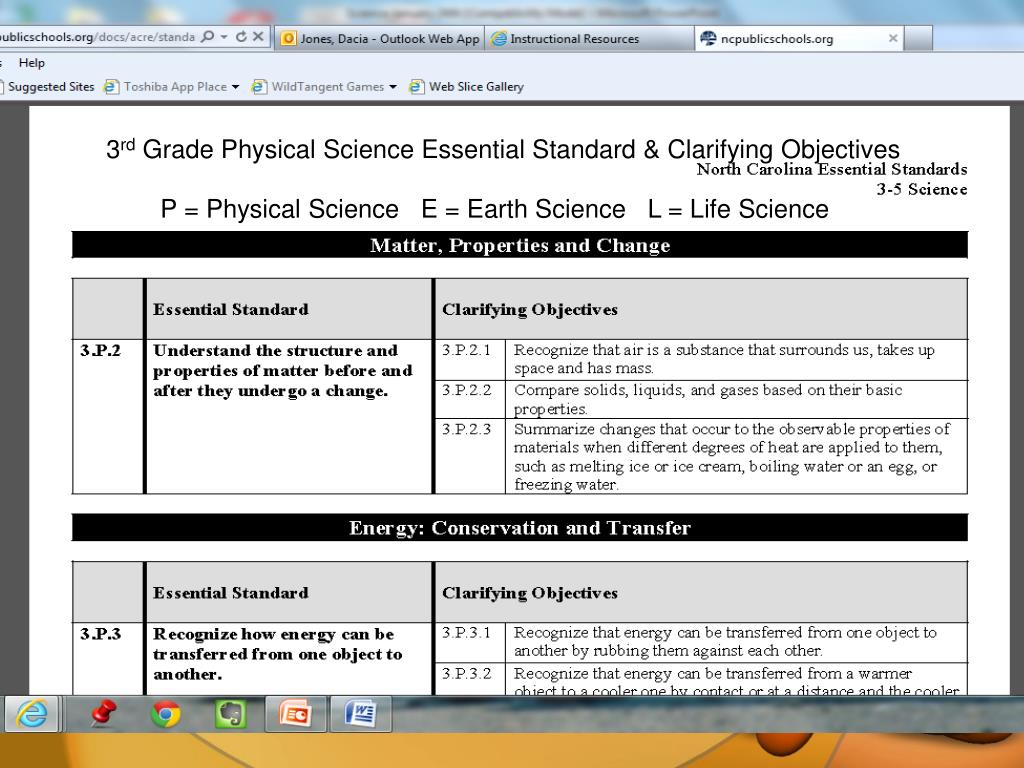1024x768 pixels.
Task: Refresh the page with reload icon
Action: click(241, 37)
